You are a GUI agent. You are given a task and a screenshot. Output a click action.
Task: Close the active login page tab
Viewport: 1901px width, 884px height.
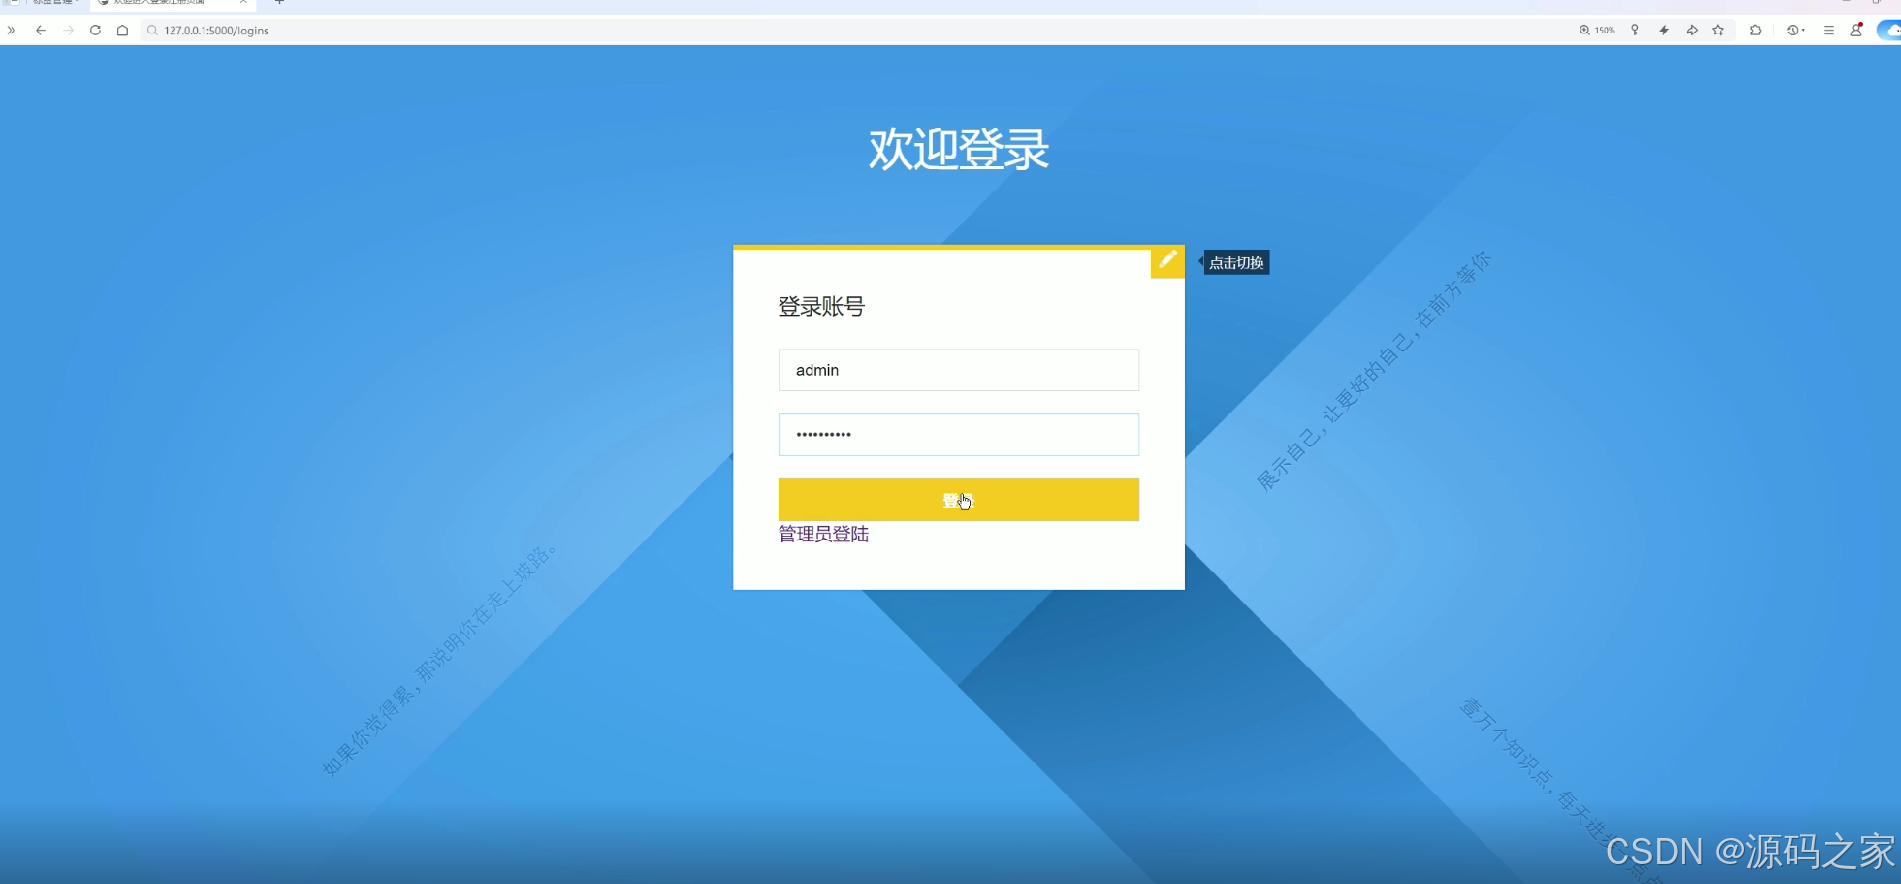243,3
